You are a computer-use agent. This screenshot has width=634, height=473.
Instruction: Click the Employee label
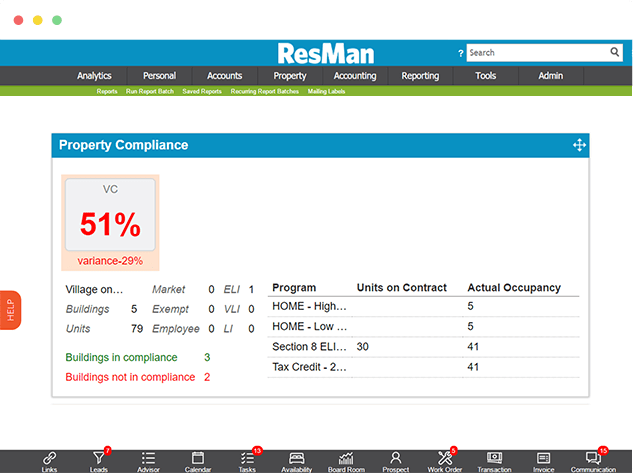click(176, 329)
